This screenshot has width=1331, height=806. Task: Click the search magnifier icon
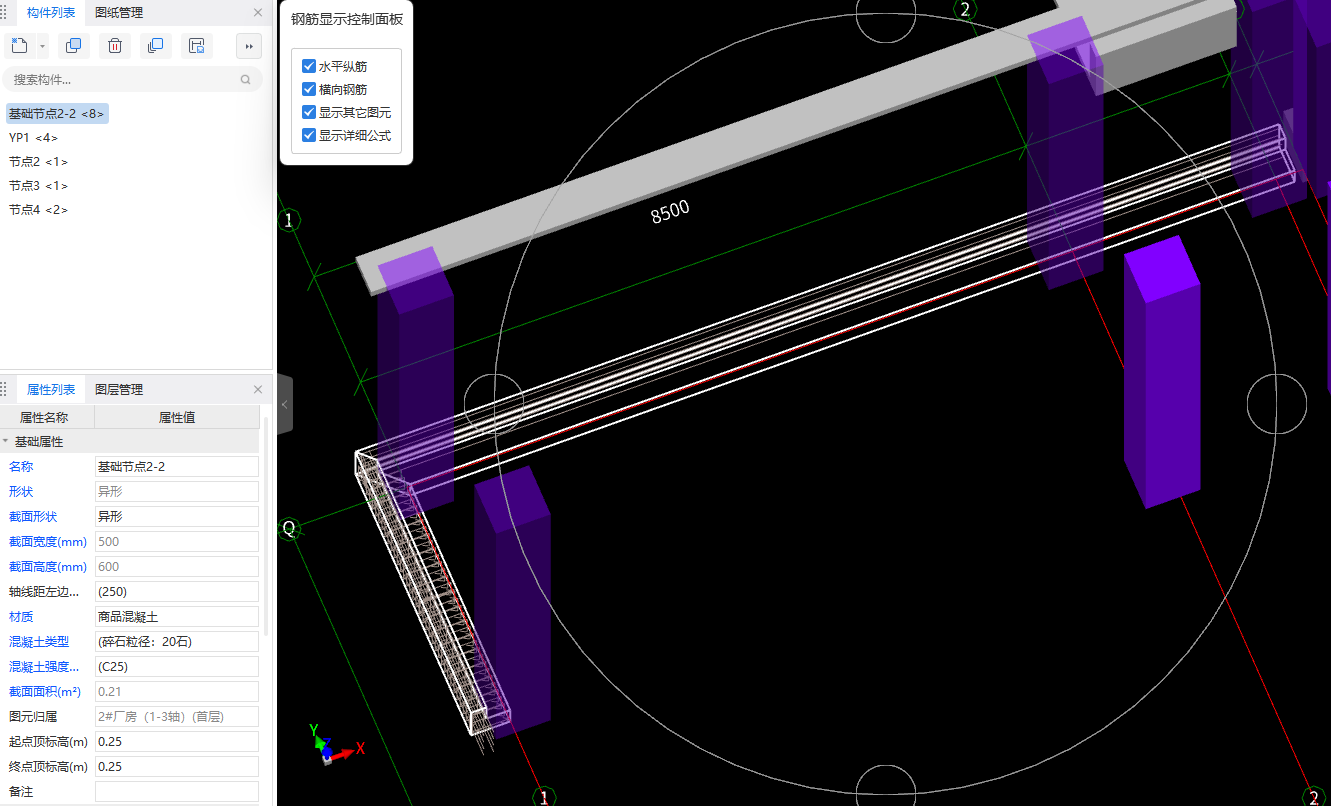pos(246,80)
